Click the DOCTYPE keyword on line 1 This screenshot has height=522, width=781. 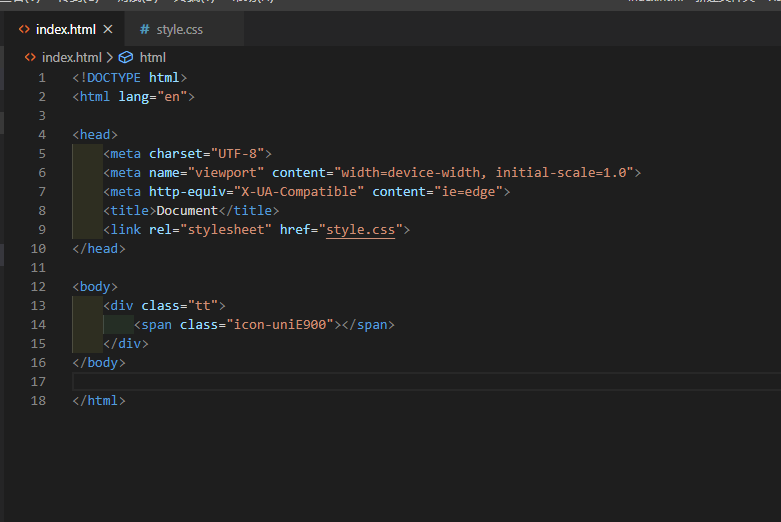tap(114, 78)
